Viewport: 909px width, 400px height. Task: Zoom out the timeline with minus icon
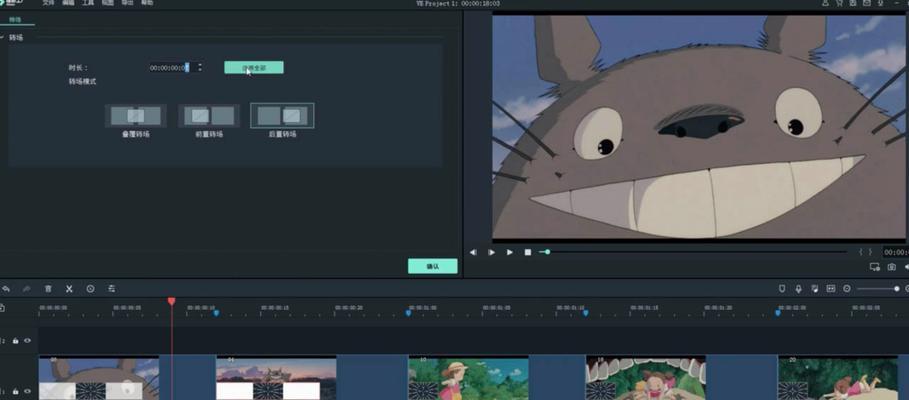[847, 289]
